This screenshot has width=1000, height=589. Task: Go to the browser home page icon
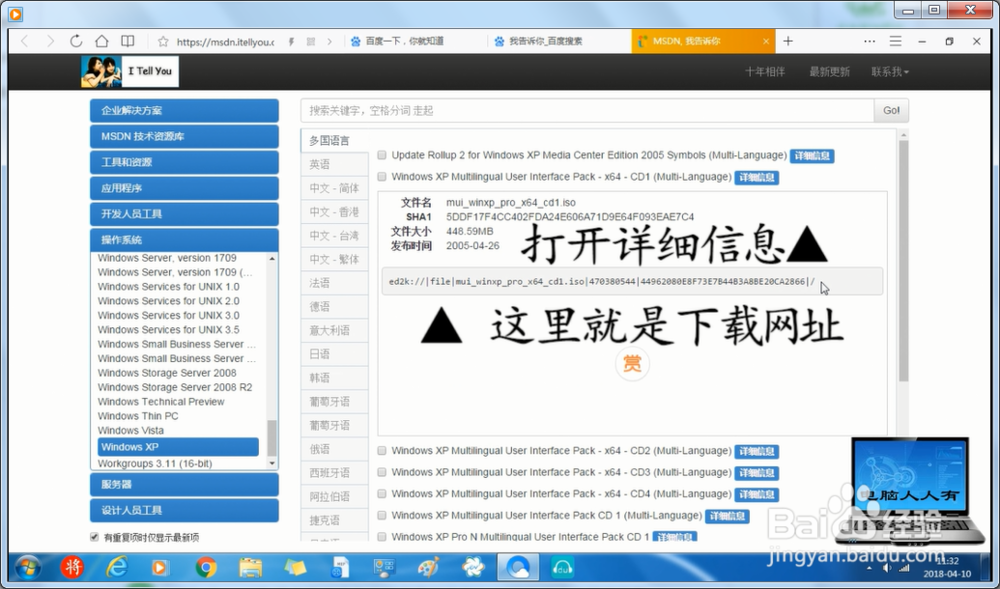click(101, 41)
